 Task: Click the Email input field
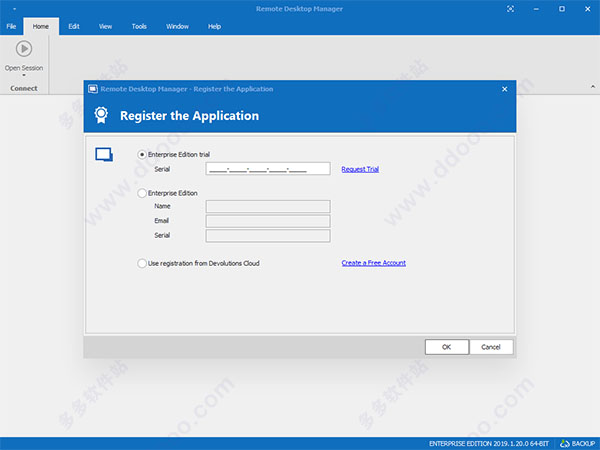point(268,221)
